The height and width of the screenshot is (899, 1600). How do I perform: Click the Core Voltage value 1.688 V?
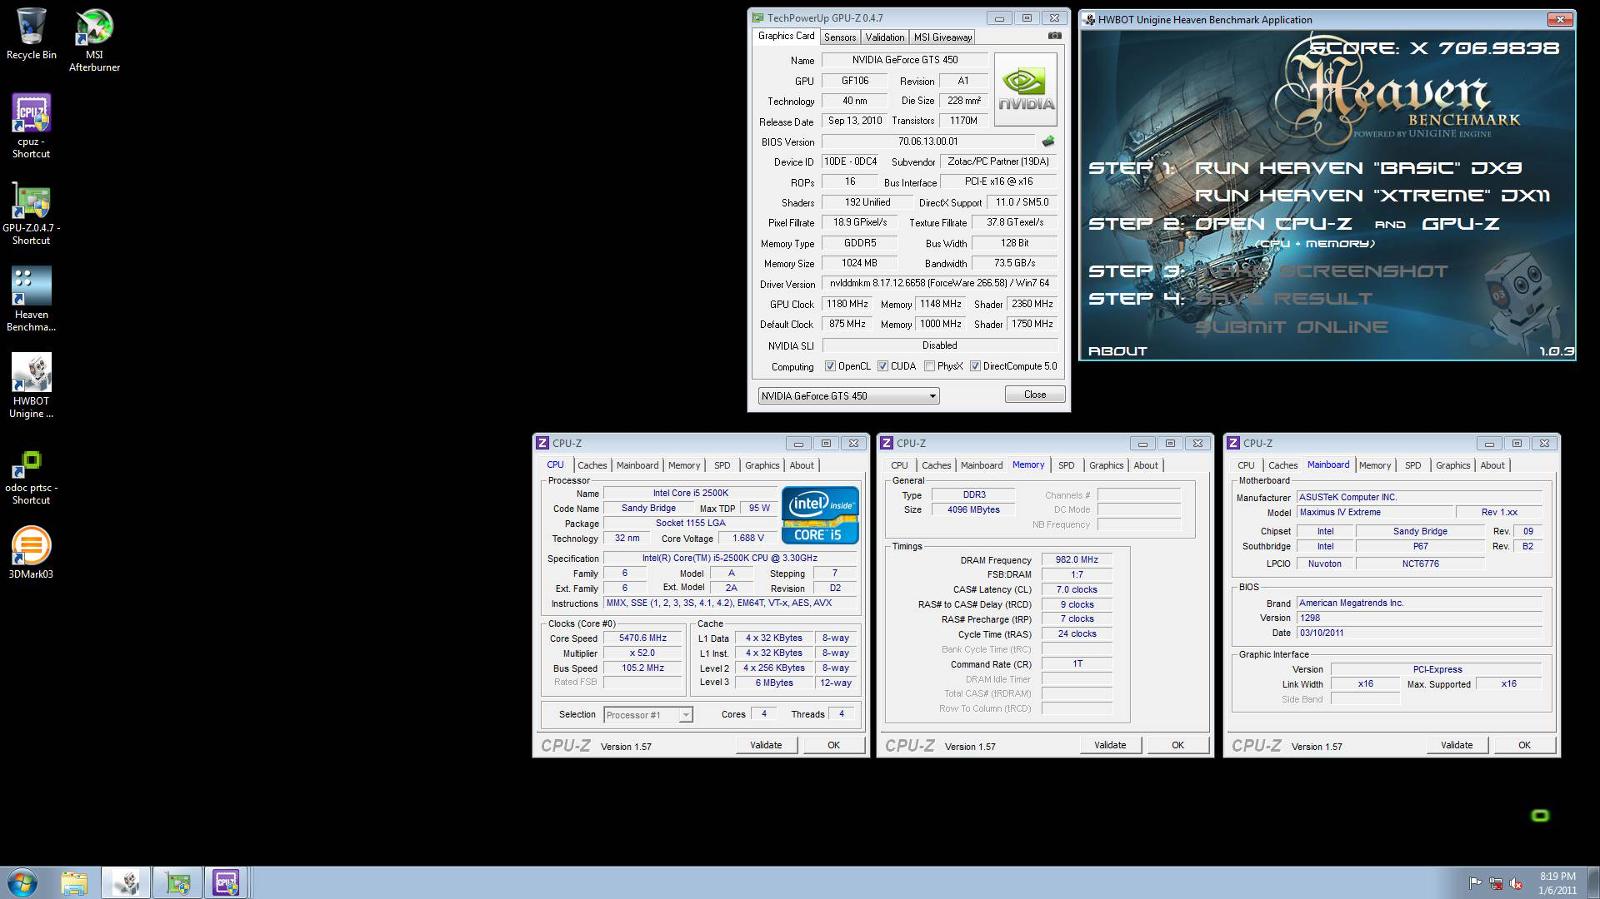747,538
